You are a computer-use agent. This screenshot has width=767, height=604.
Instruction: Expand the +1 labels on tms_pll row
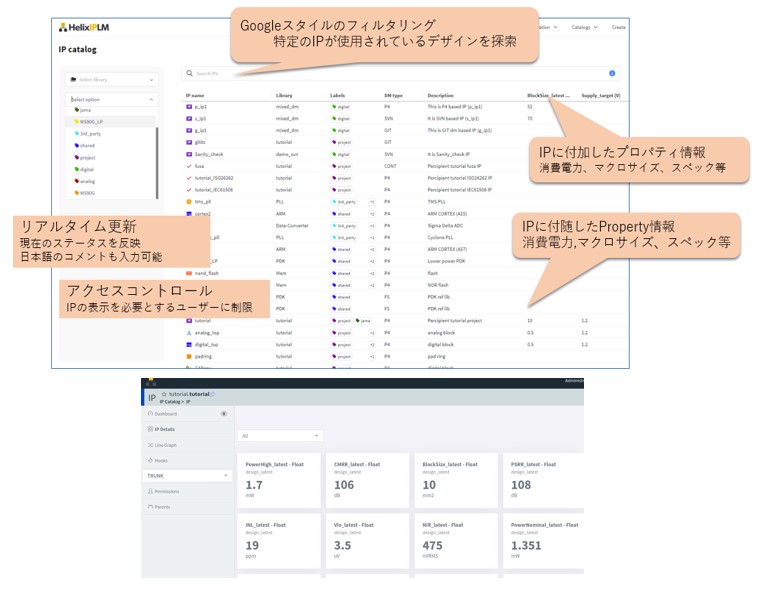click(372, 201)
